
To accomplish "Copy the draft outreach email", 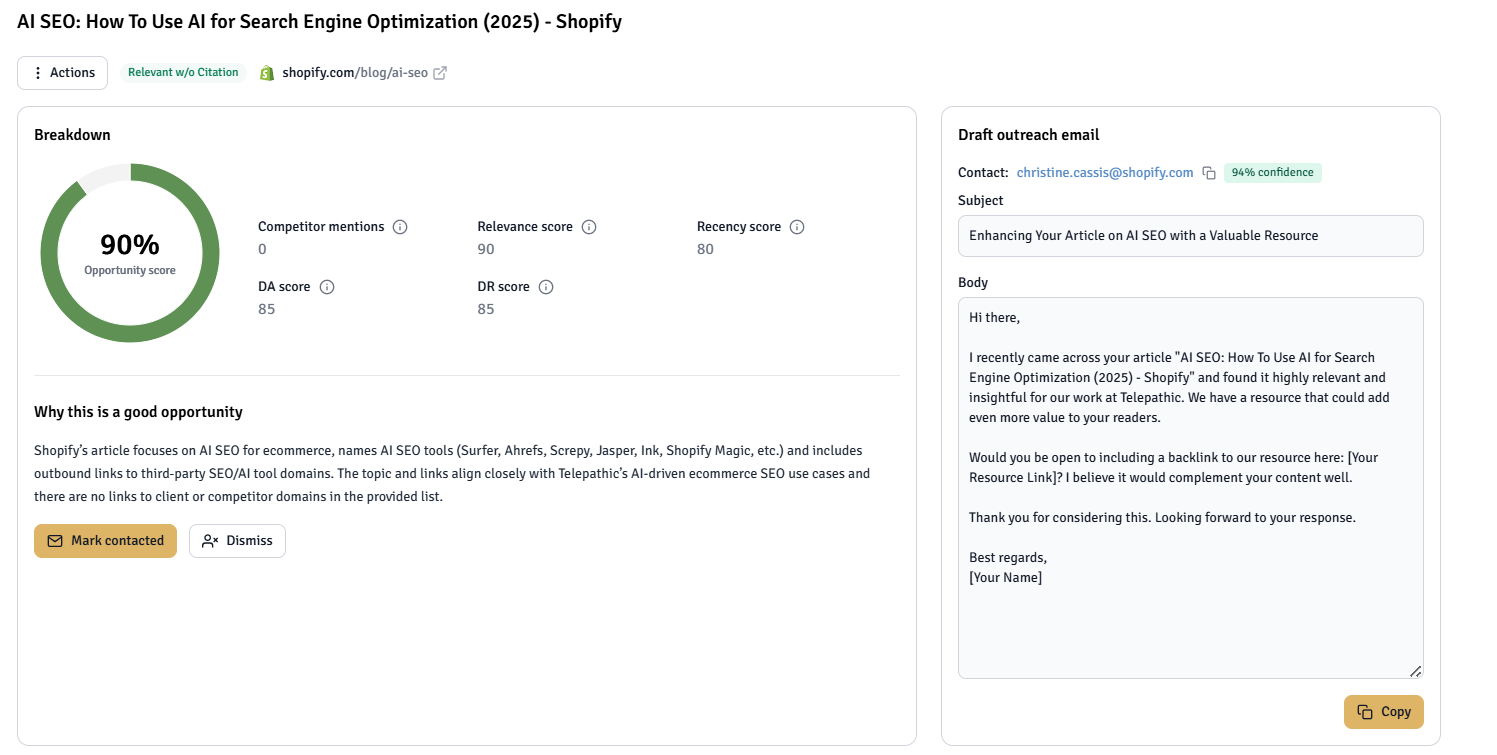I will pos(1383,712).
